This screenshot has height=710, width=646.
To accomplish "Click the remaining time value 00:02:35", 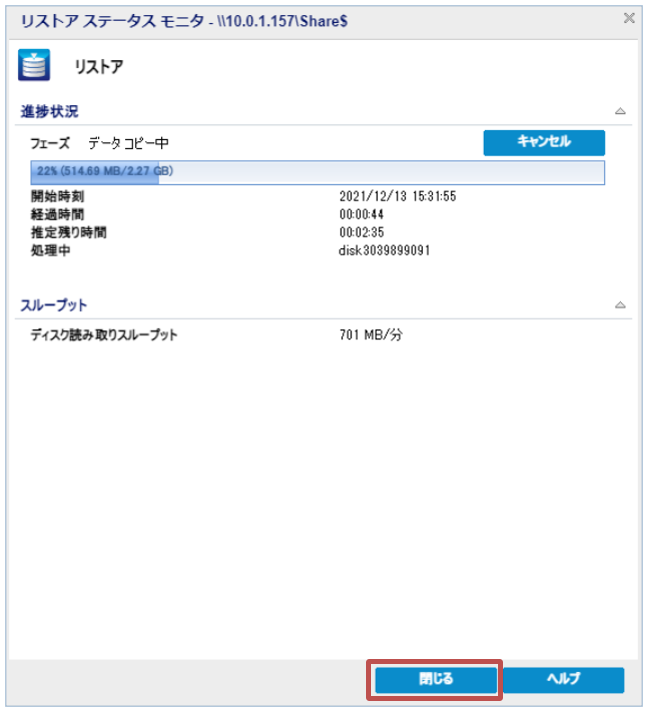I will click(361, 232).
